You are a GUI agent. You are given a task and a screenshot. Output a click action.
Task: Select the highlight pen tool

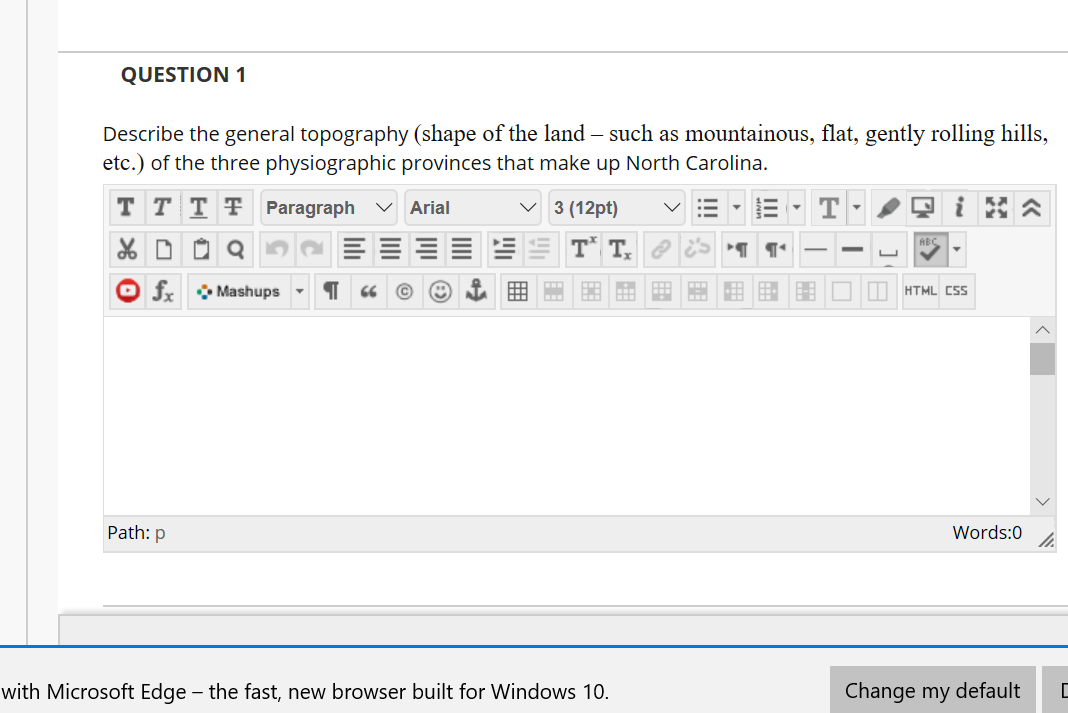(887, 207)
